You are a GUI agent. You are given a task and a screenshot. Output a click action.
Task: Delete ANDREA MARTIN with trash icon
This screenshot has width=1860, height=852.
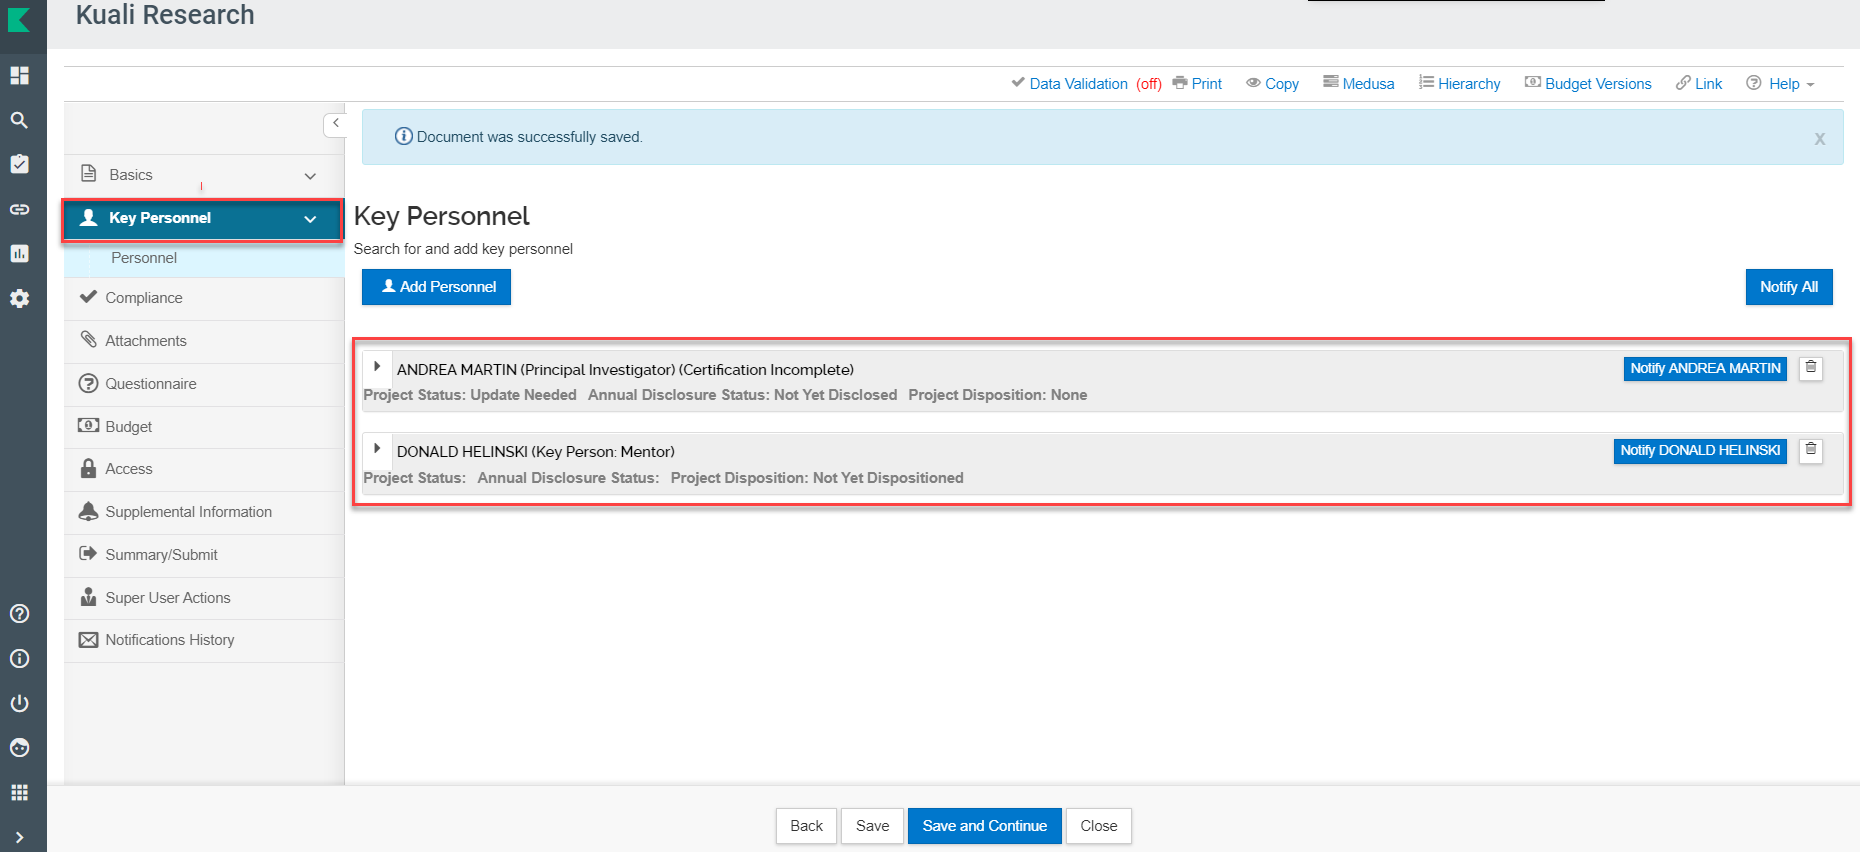click(x=1811, y=368)
